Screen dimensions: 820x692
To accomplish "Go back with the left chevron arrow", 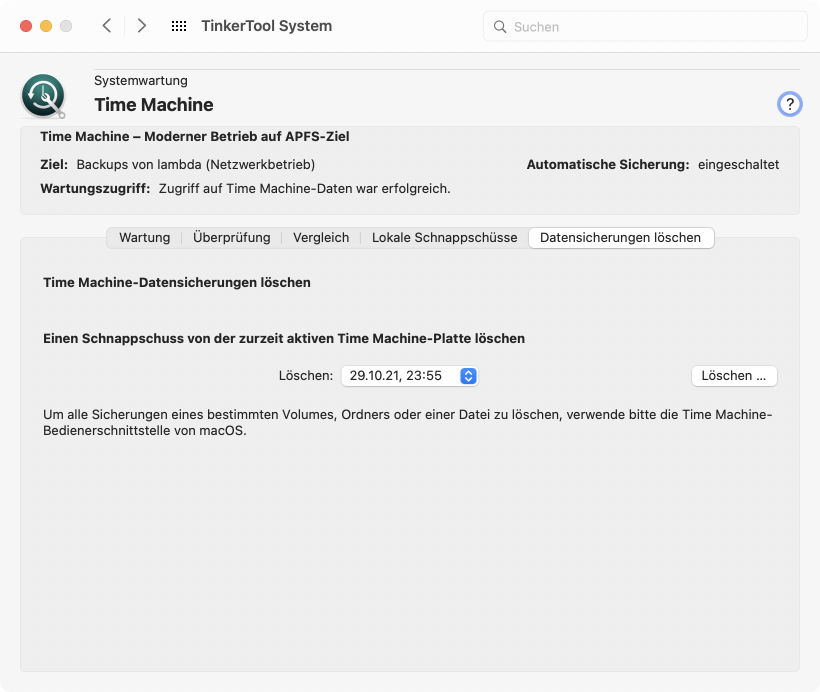I will 107,26.
